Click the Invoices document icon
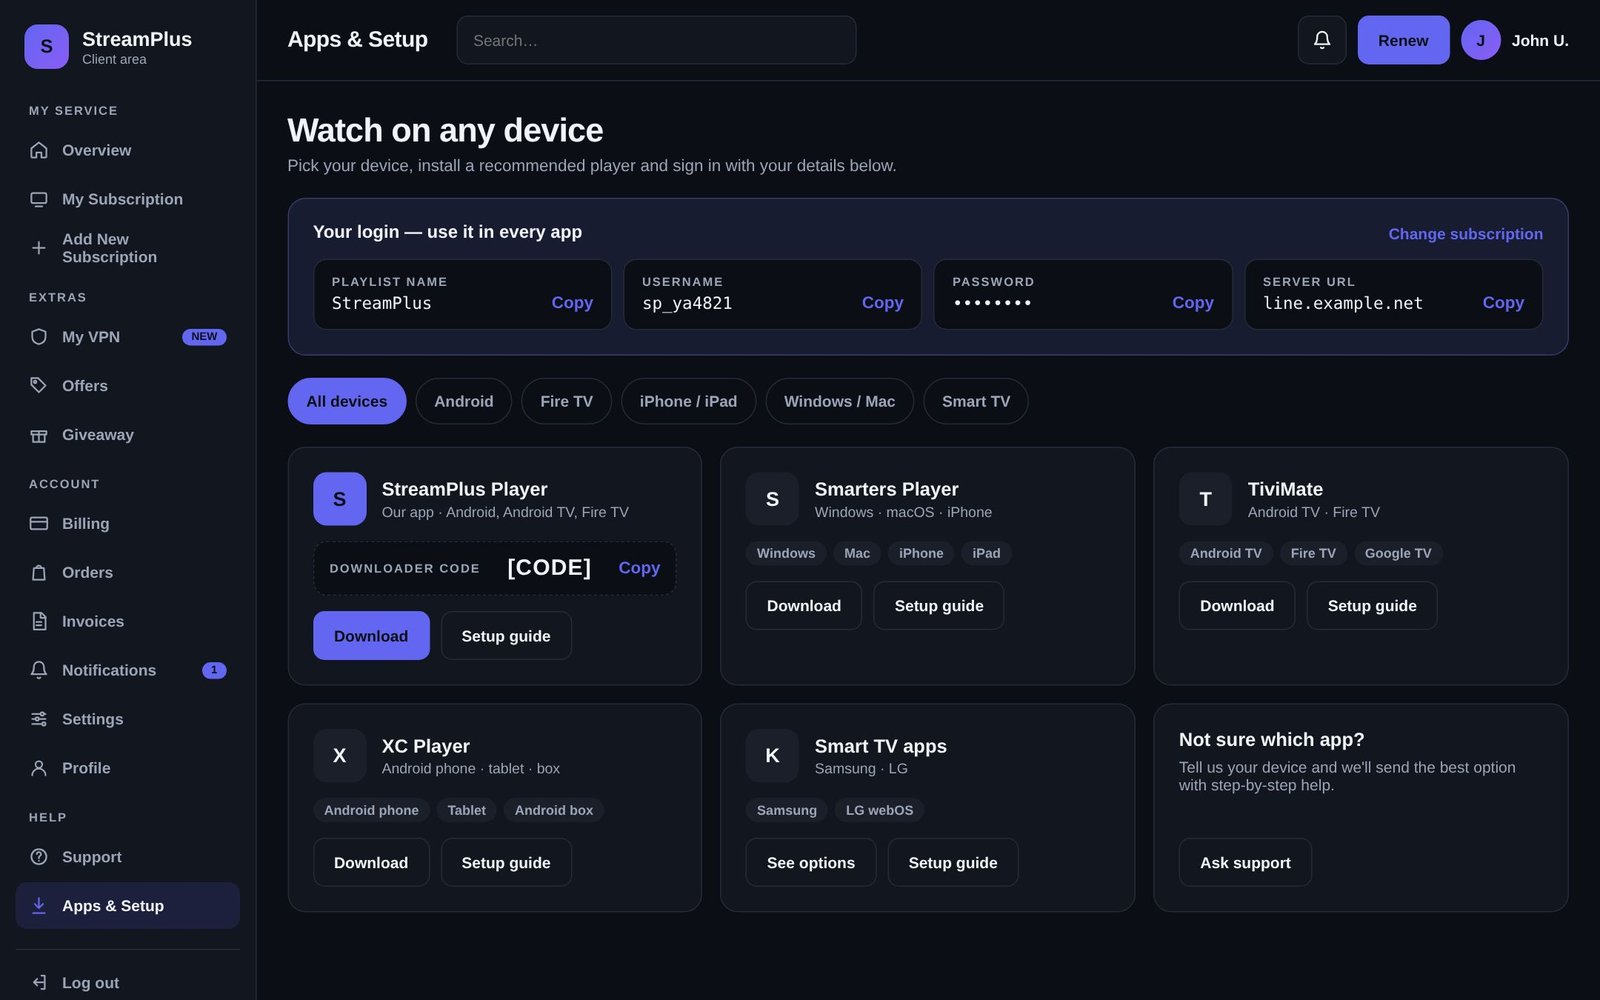The height and width of the screenshot is (1000, 1600). pos(39,621)
